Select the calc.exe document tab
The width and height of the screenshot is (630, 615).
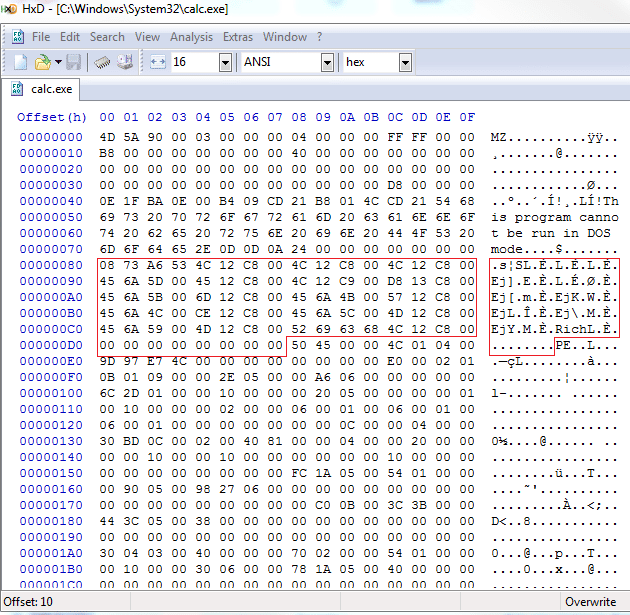[41, 89]
